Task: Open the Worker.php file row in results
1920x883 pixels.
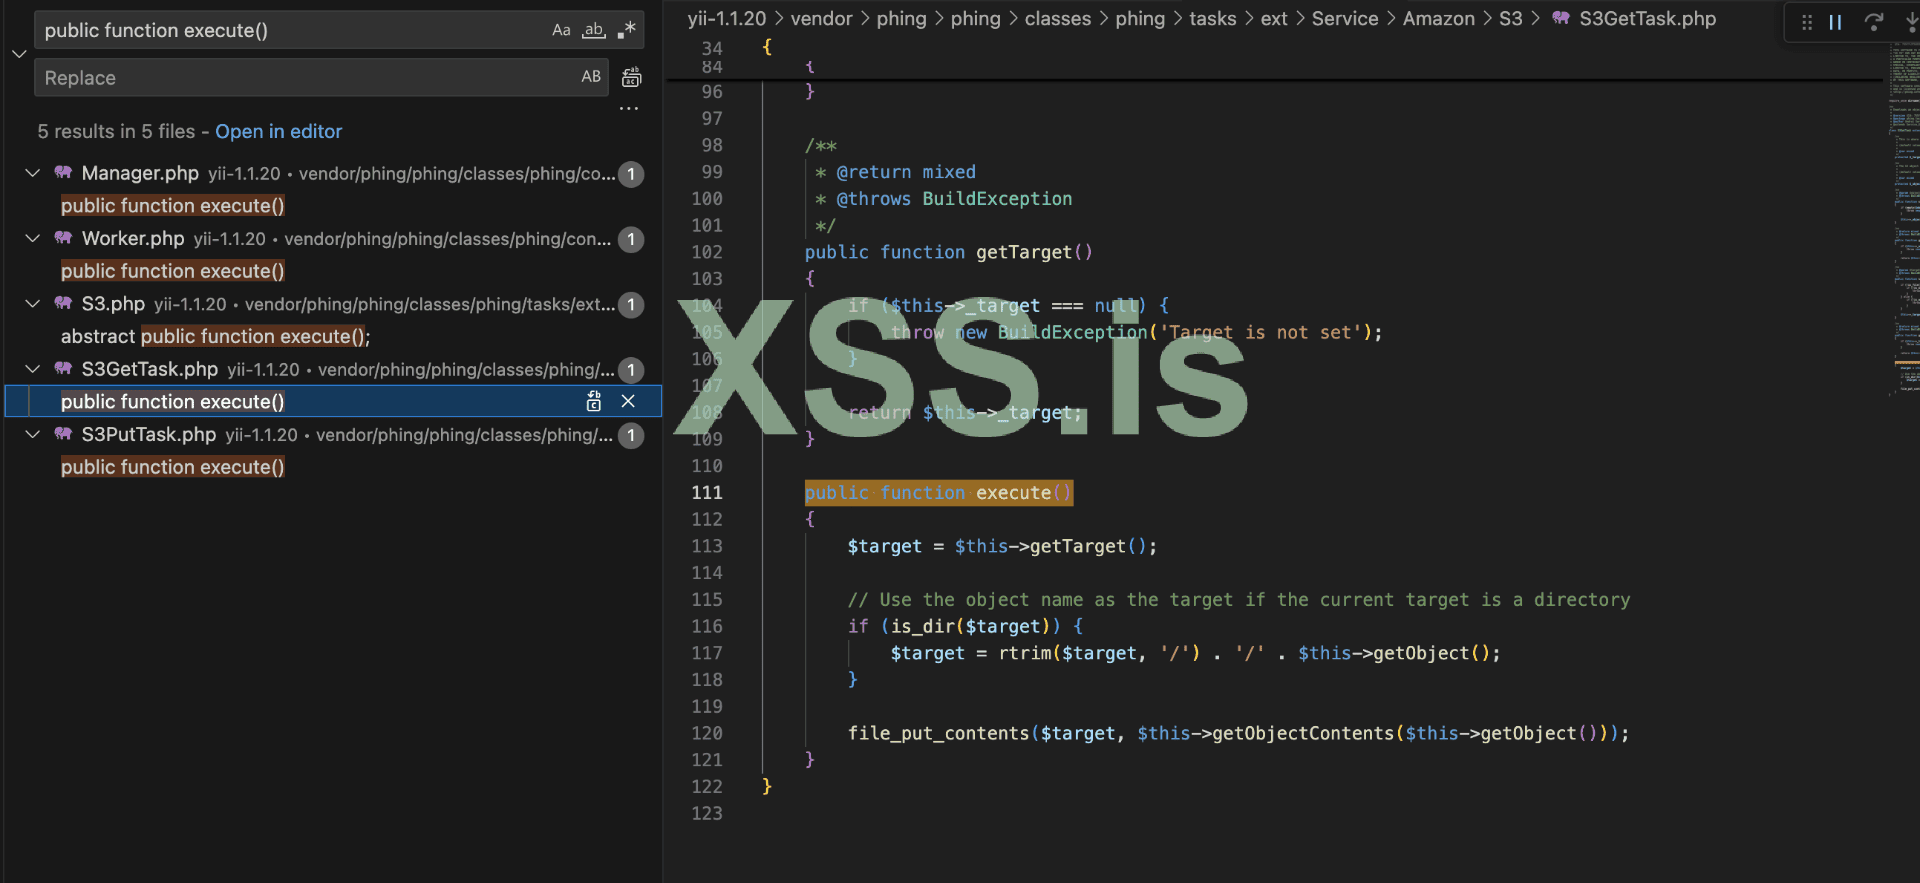Action: pyautogui.click(x=334, y=238)
